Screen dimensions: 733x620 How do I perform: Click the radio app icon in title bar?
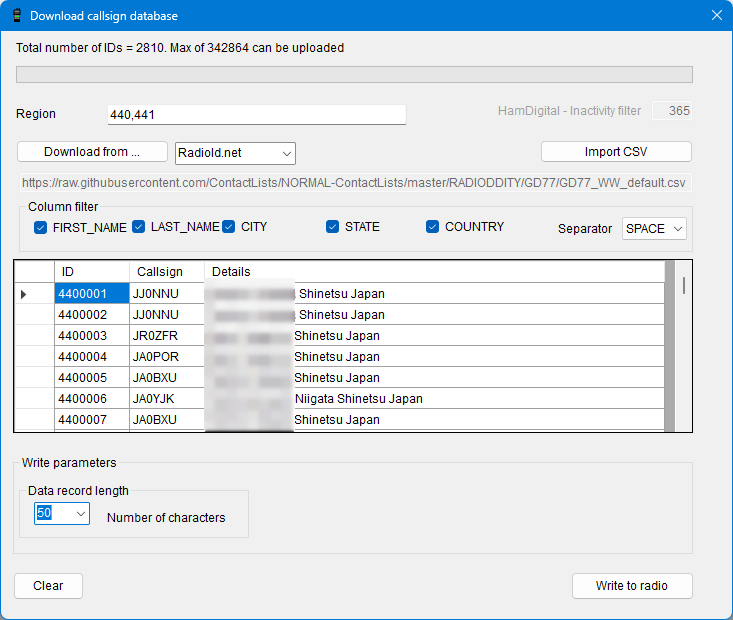pos(17,16)
